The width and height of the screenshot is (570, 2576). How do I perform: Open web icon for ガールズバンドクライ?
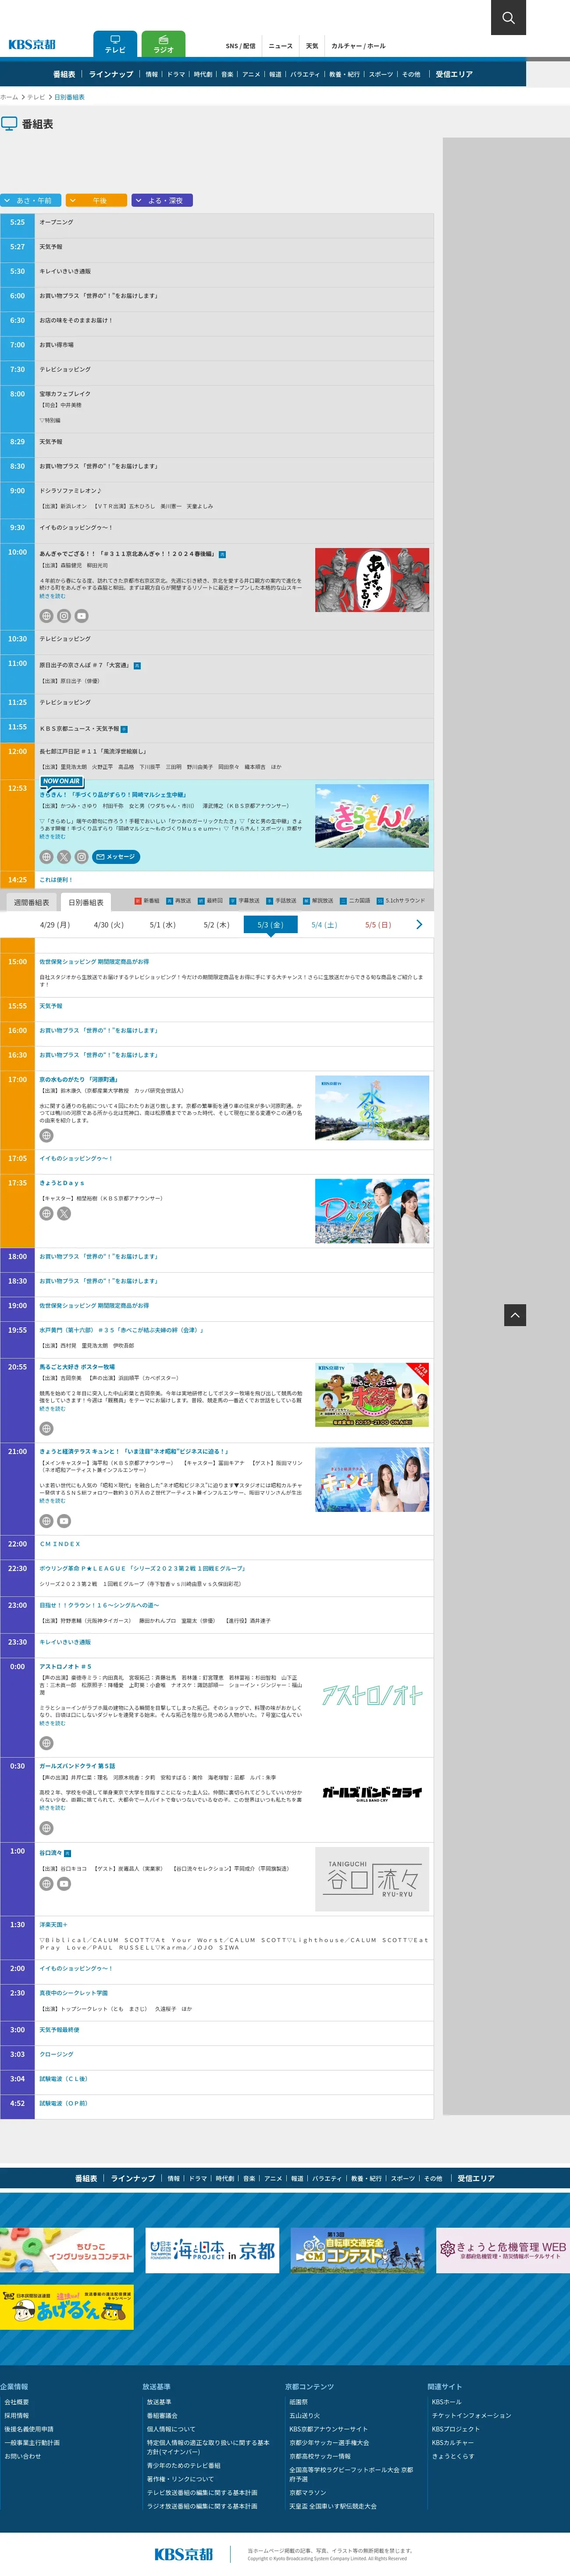(x=46, y=1828)
